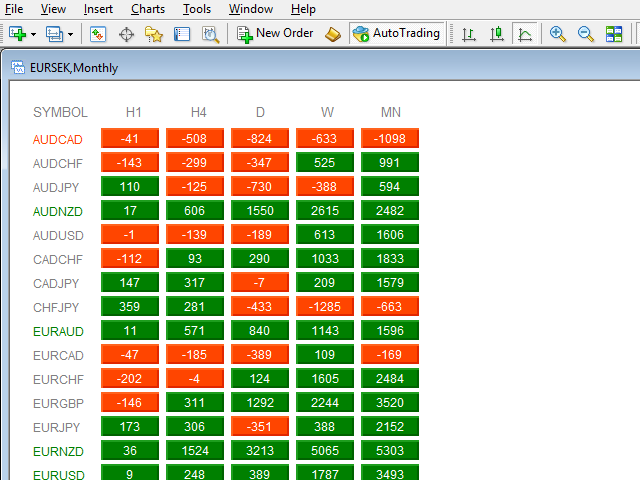The width and height of the screenshot is (640, 480).
Task: Open the Strategy Tester icon
Action: tap(210, 34)
